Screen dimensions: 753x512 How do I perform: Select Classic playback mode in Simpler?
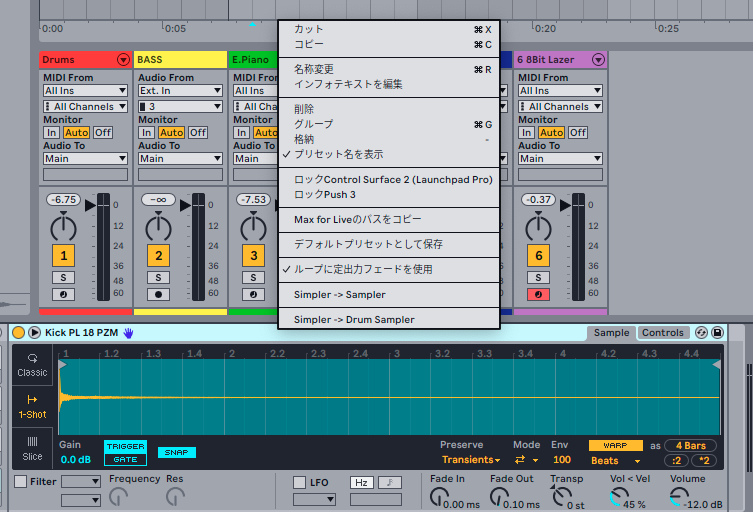tap(32, 365)
